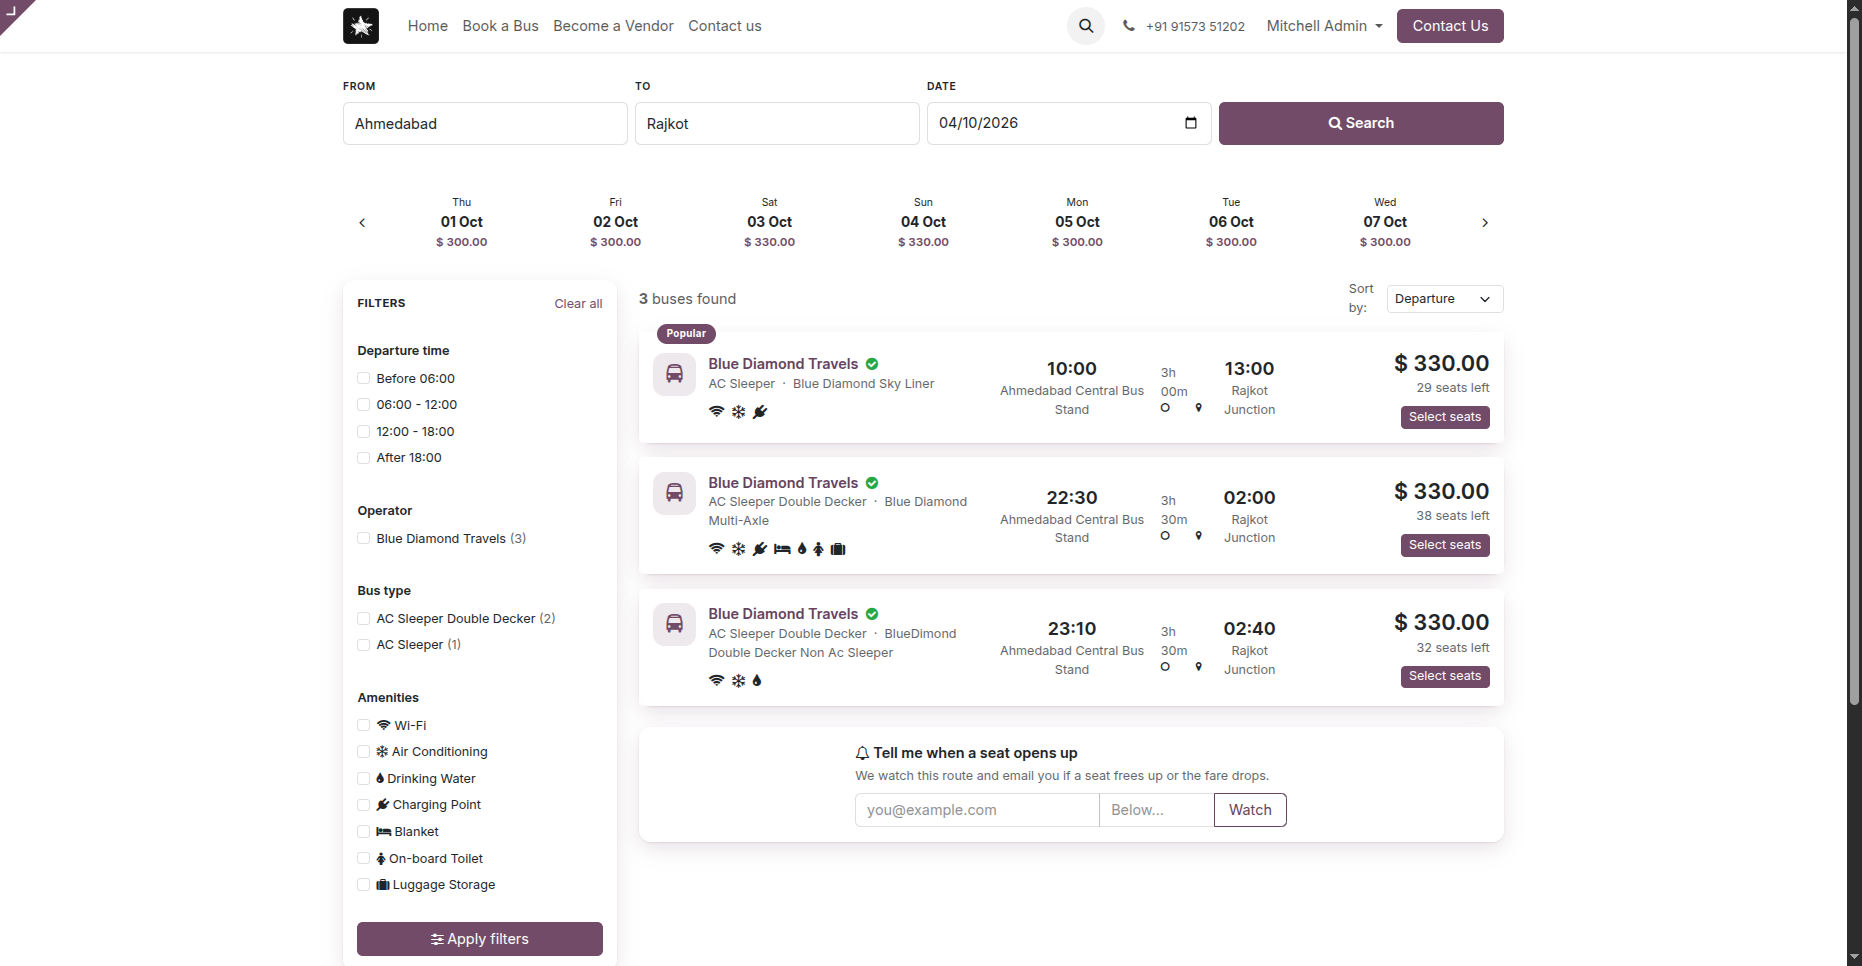Go to Become a Vendor page

click(x=613, y=26)
